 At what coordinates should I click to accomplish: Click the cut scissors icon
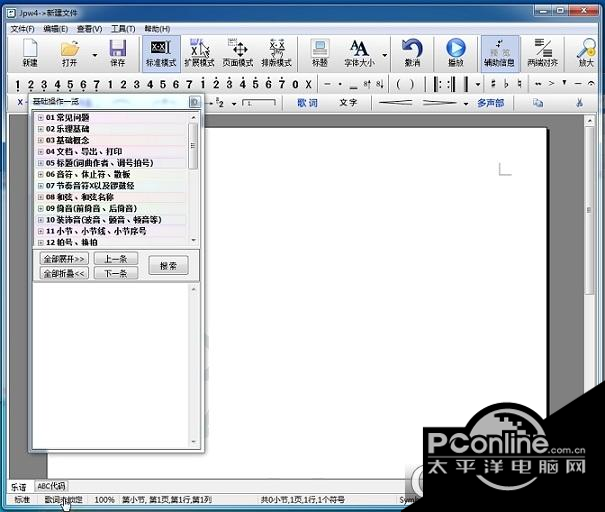click(x=580, y=103)
